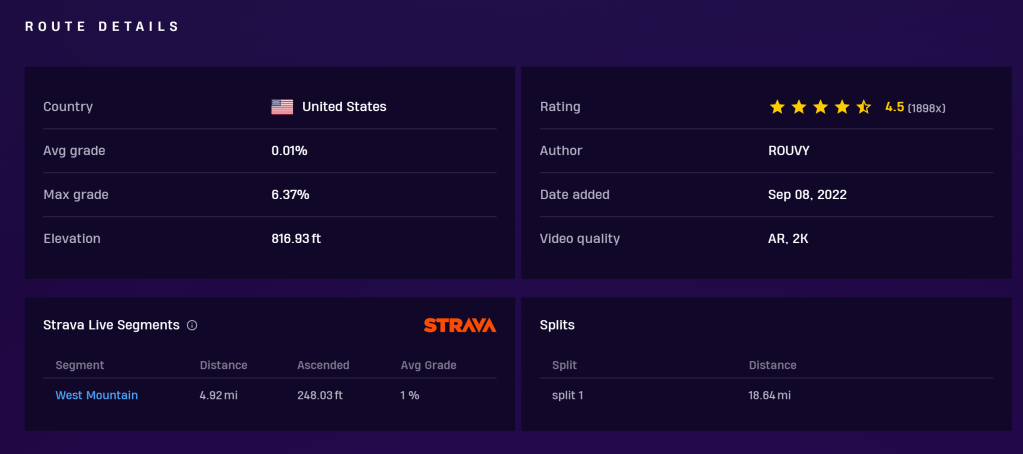Click the second rating star
This screenshot has width=1023, height=454.
tap(799, 107)
